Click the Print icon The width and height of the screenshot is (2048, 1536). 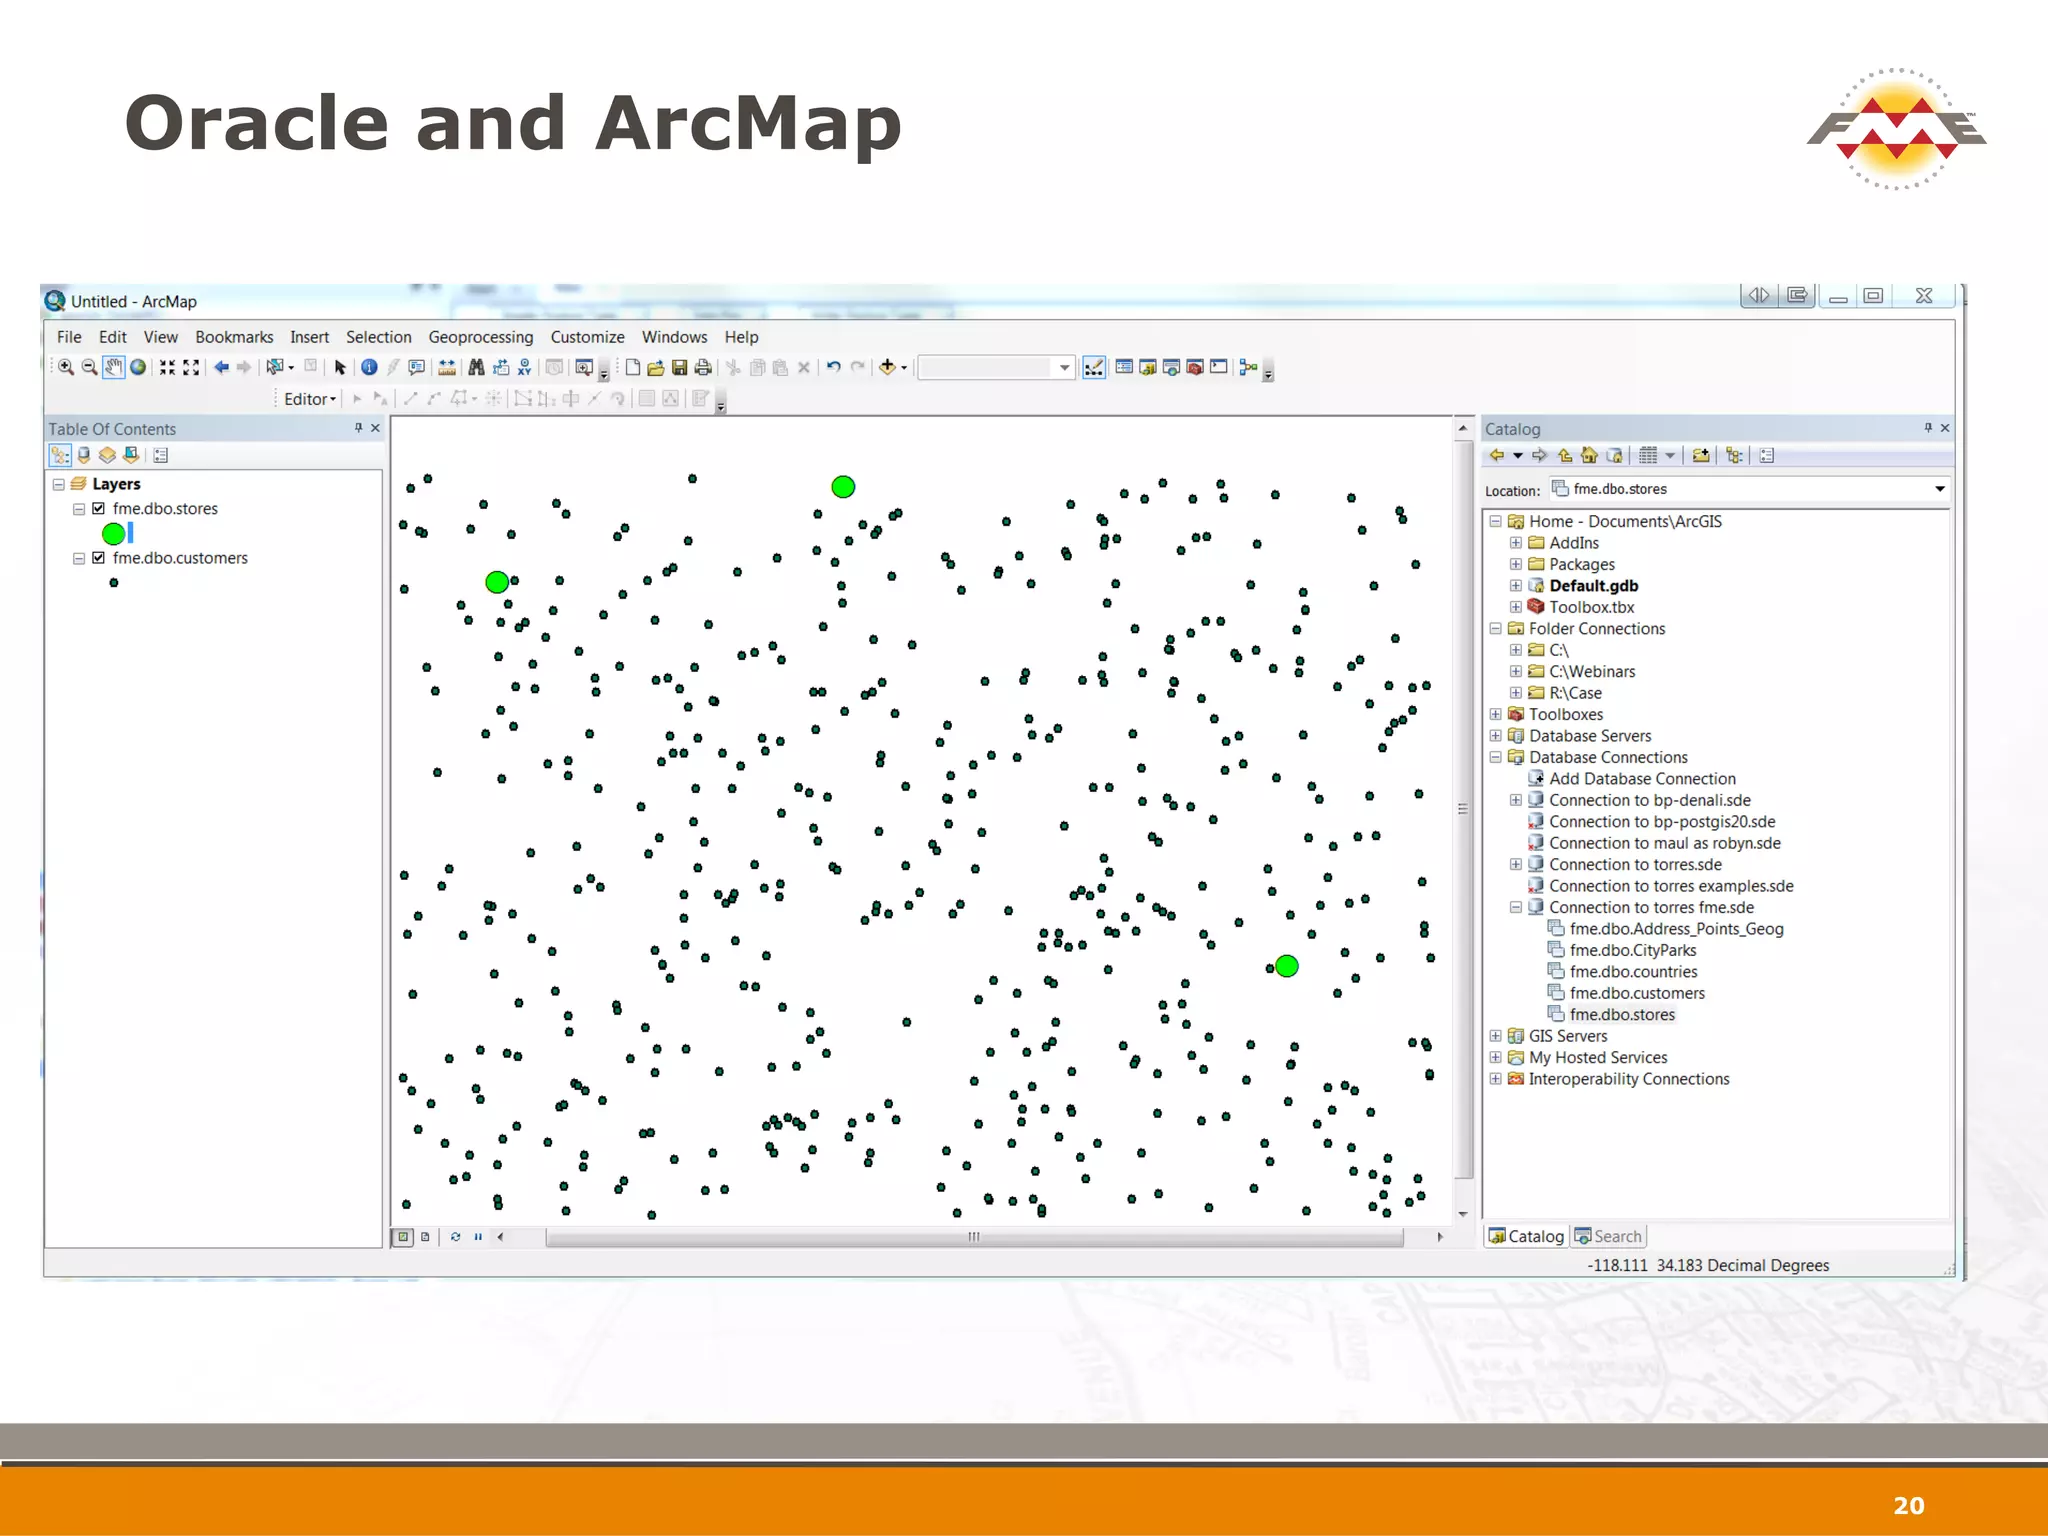coord(703,367)
